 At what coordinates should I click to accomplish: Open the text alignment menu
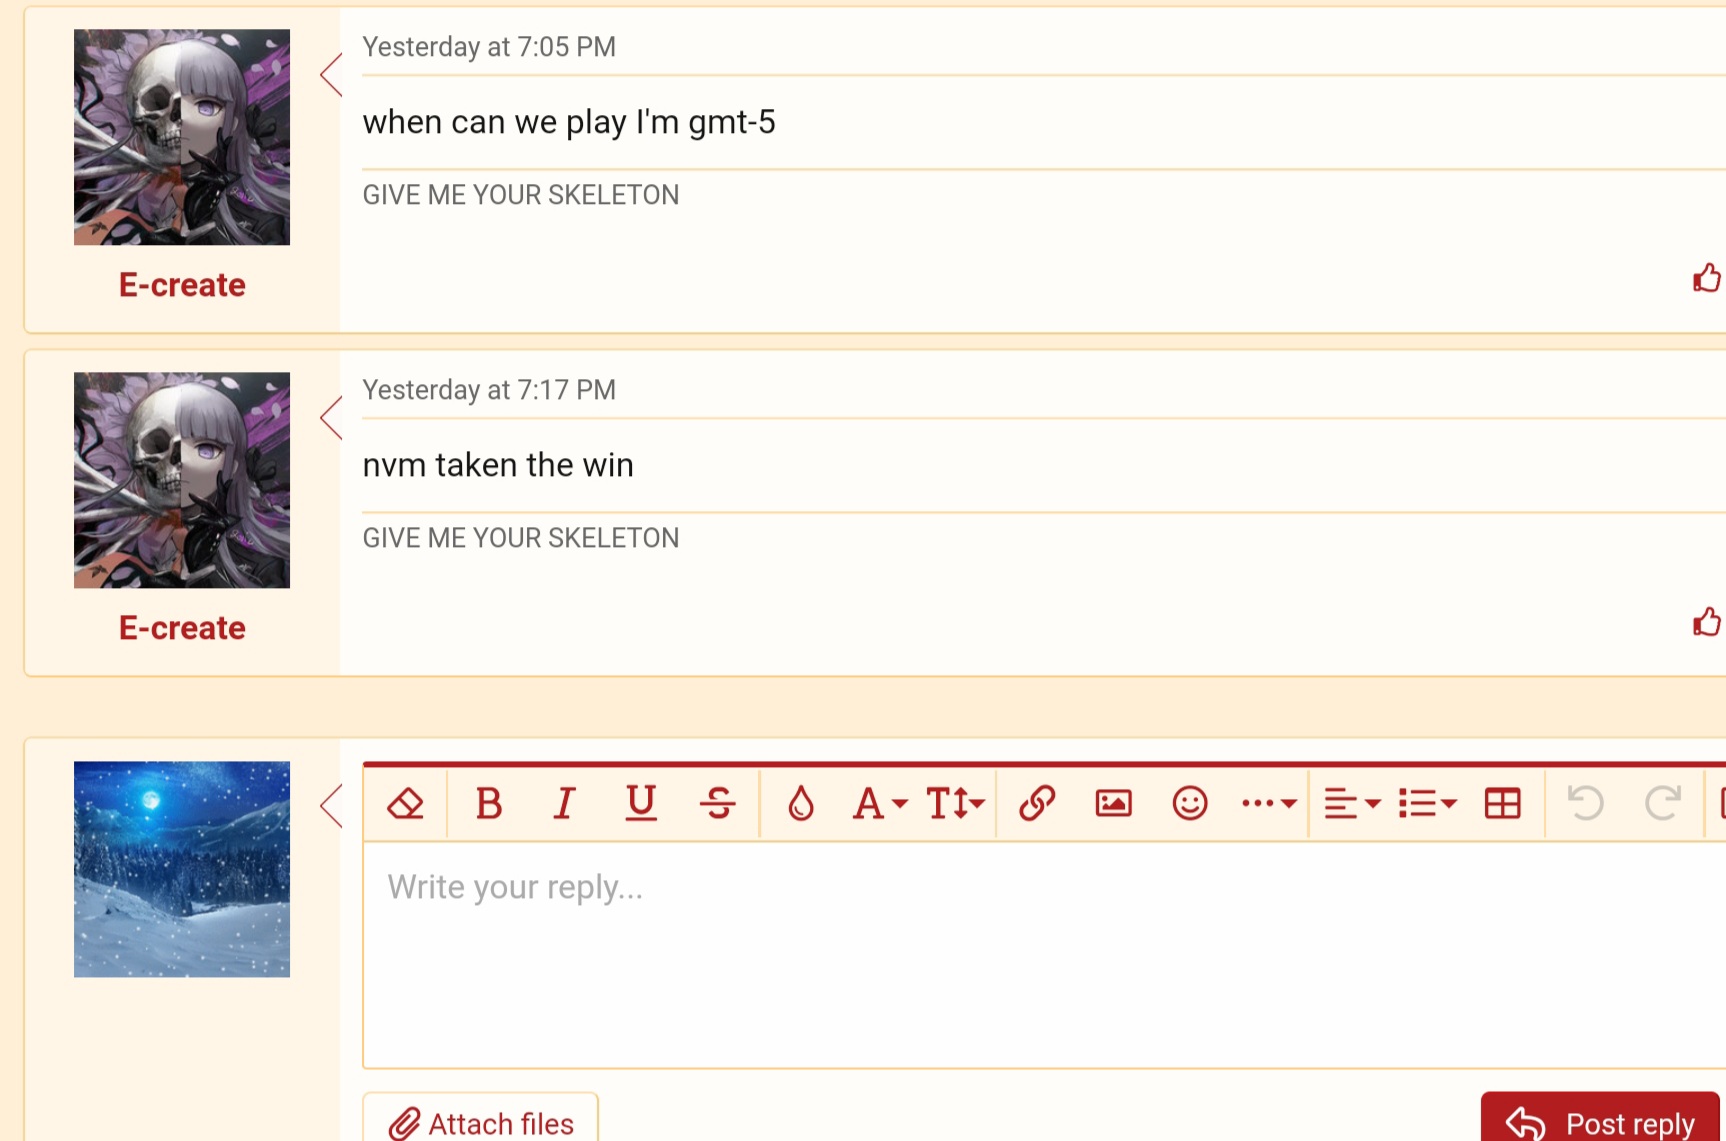(1351, 803)
